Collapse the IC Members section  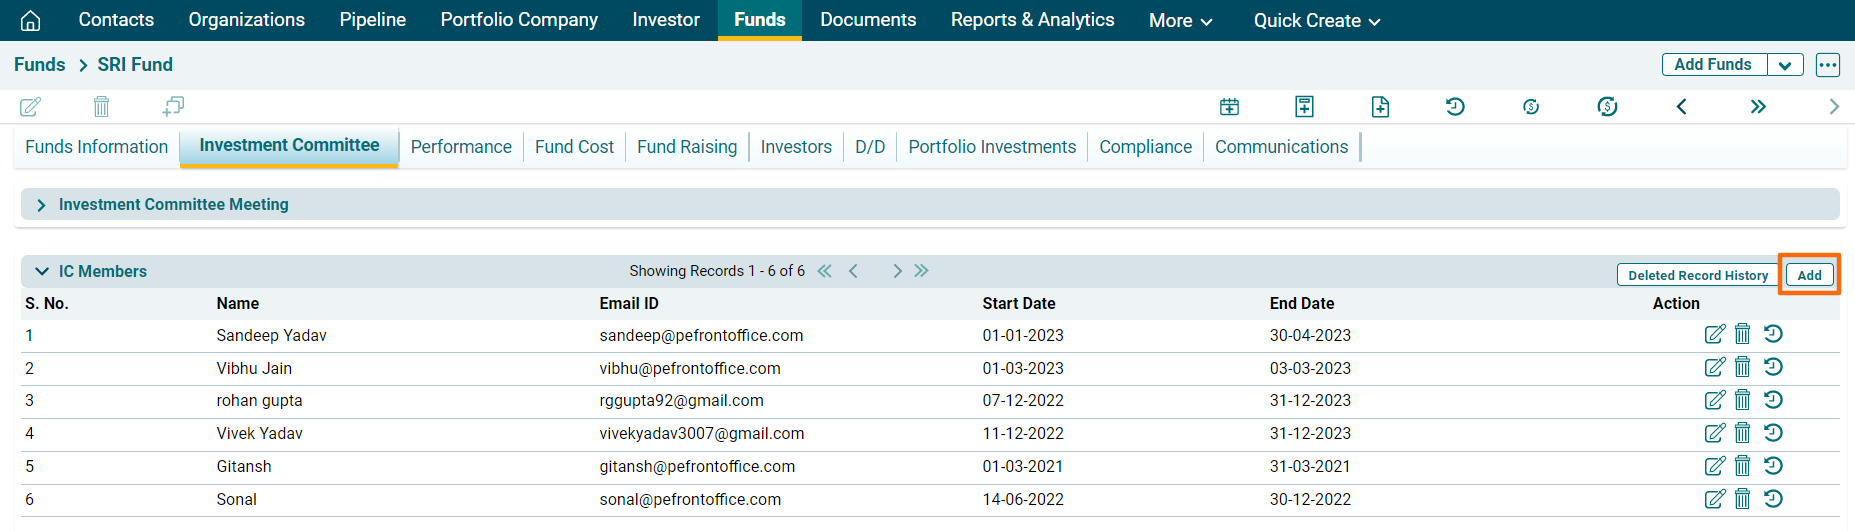pyautogui.click(x=42, y=271)
